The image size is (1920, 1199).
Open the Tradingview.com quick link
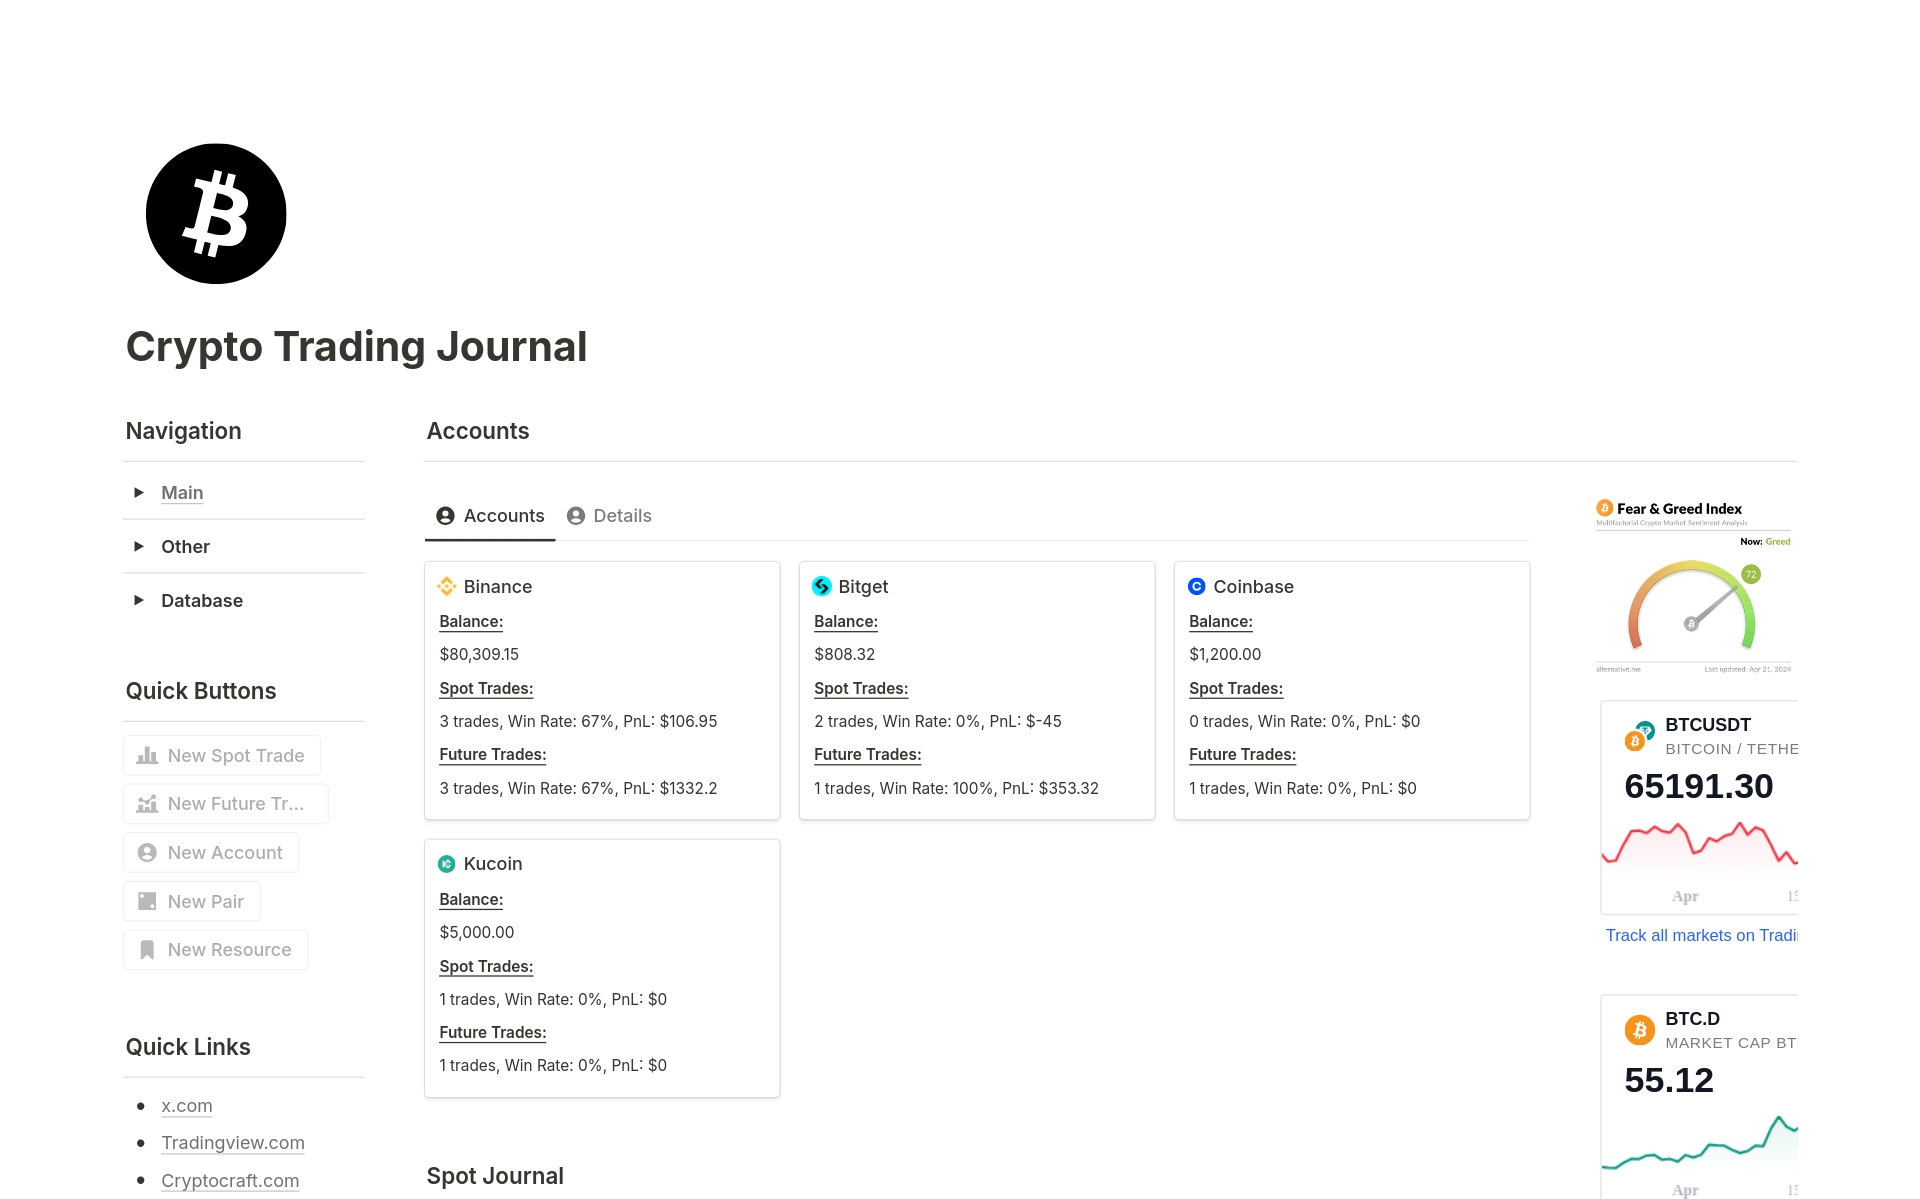point(233,1142)
